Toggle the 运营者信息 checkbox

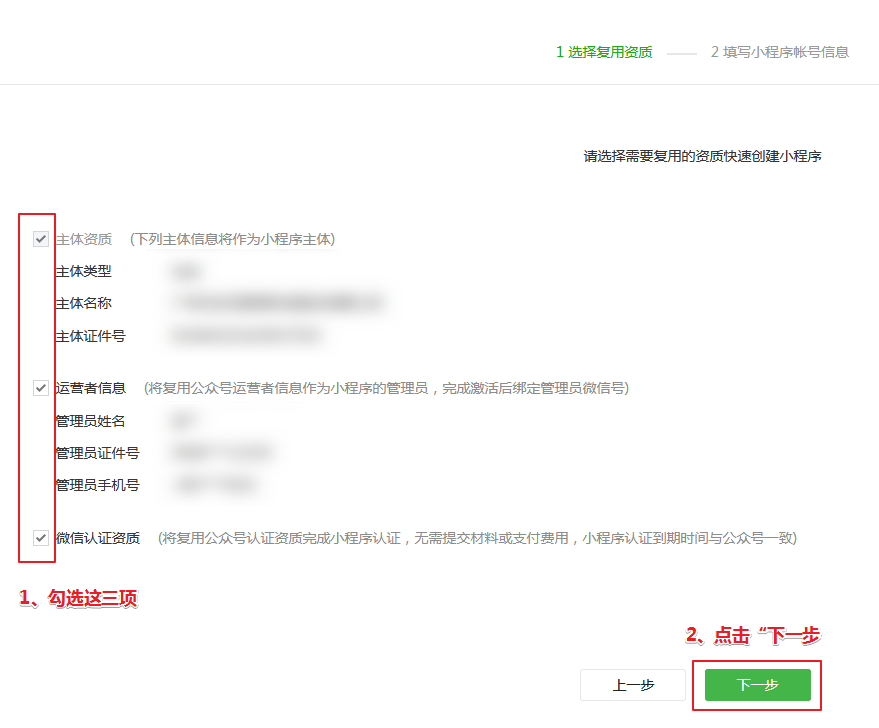coord(41,388)
